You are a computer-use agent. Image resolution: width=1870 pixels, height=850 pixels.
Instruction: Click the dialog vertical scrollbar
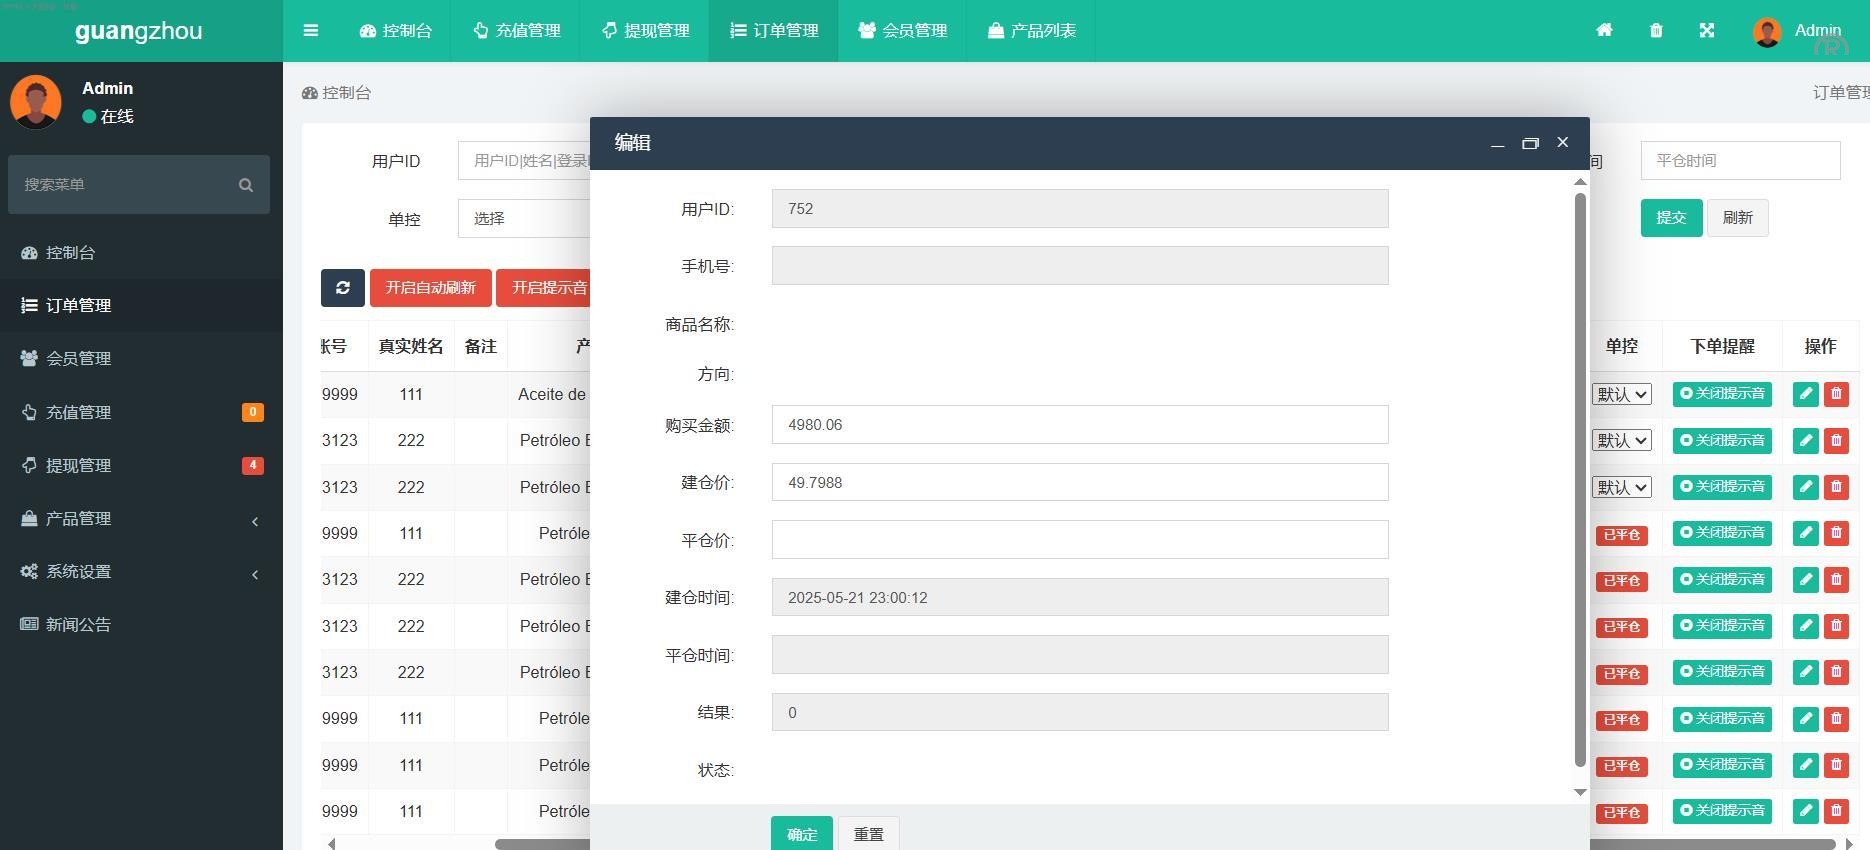point(1580,480)
